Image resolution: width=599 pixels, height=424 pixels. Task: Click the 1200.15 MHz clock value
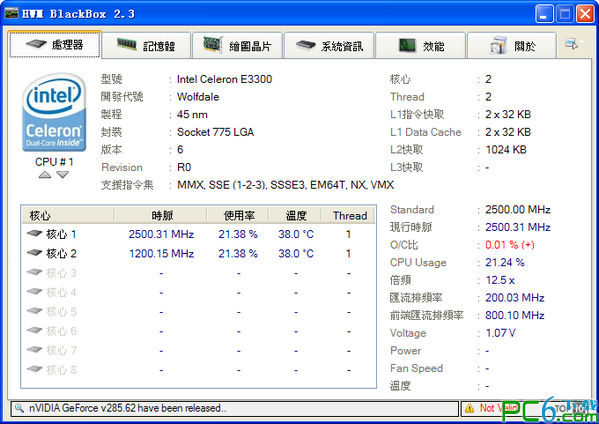pyautogui.click(x=161, y=253)
